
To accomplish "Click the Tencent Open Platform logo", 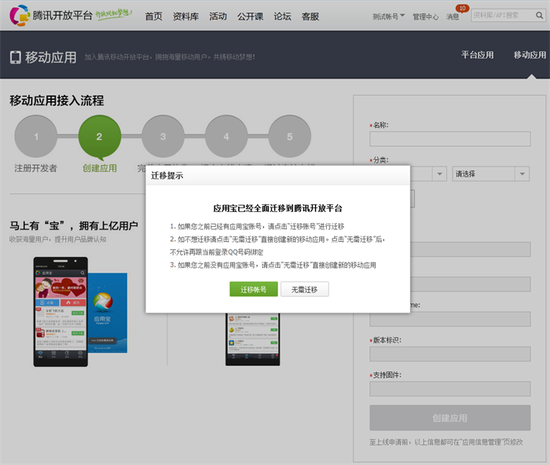I will (51, 15).
